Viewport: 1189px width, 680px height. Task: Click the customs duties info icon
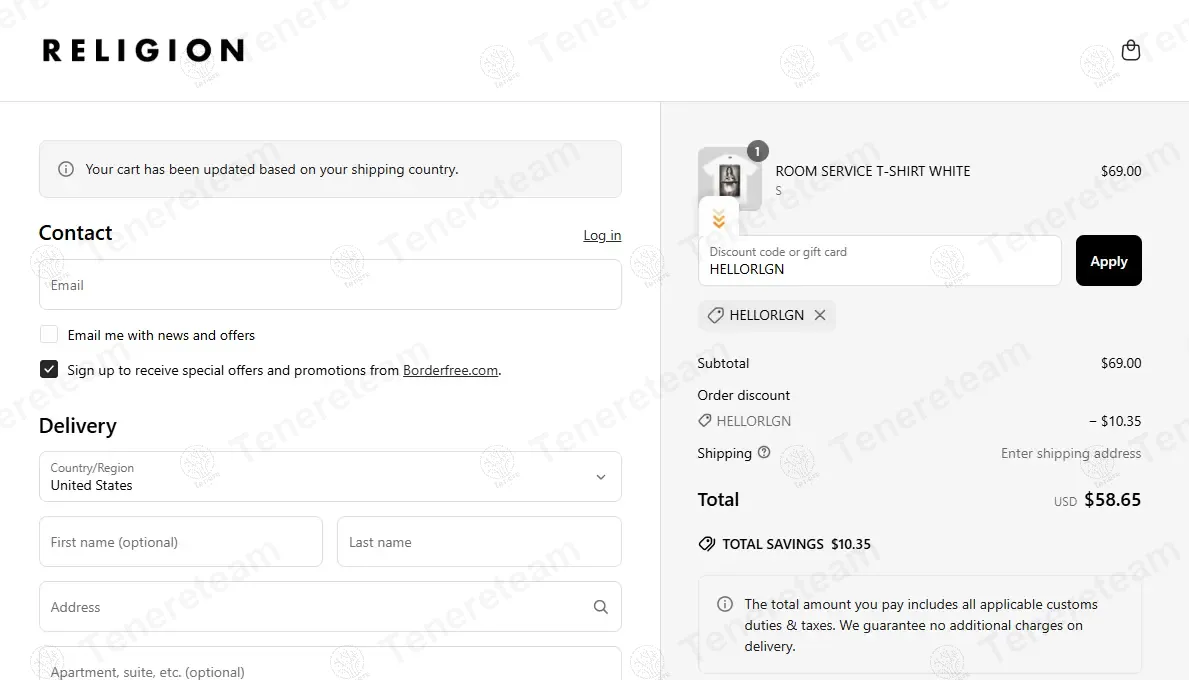pos(725,604)
